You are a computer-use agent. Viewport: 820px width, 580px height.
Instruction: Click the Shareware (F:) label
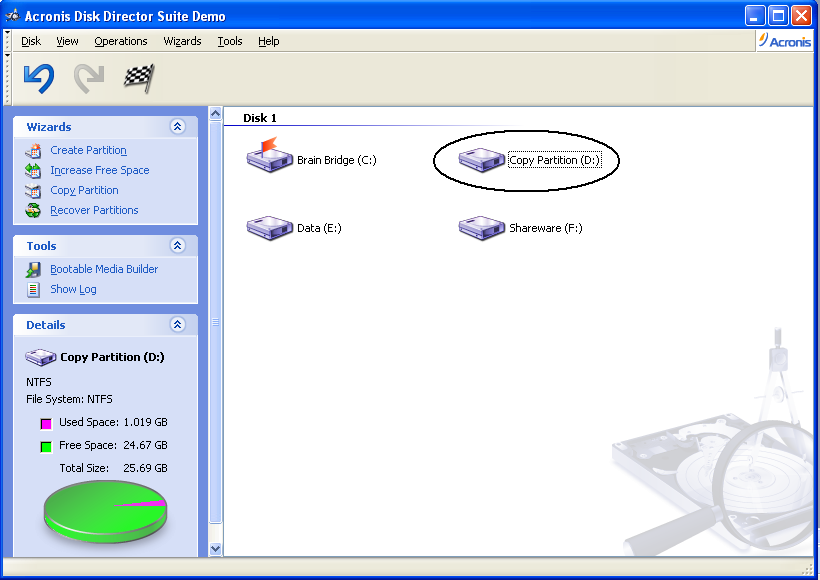tap(545, 228)
